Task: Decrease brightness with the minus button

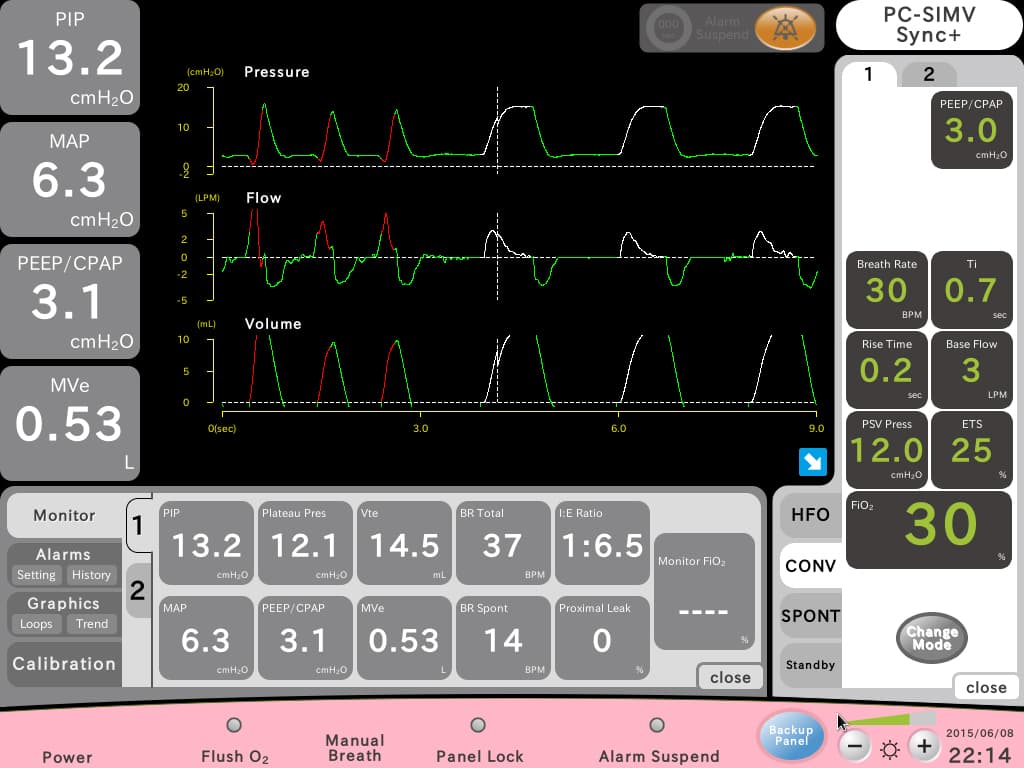Action: pyautogui.click(x=854, y=746)
